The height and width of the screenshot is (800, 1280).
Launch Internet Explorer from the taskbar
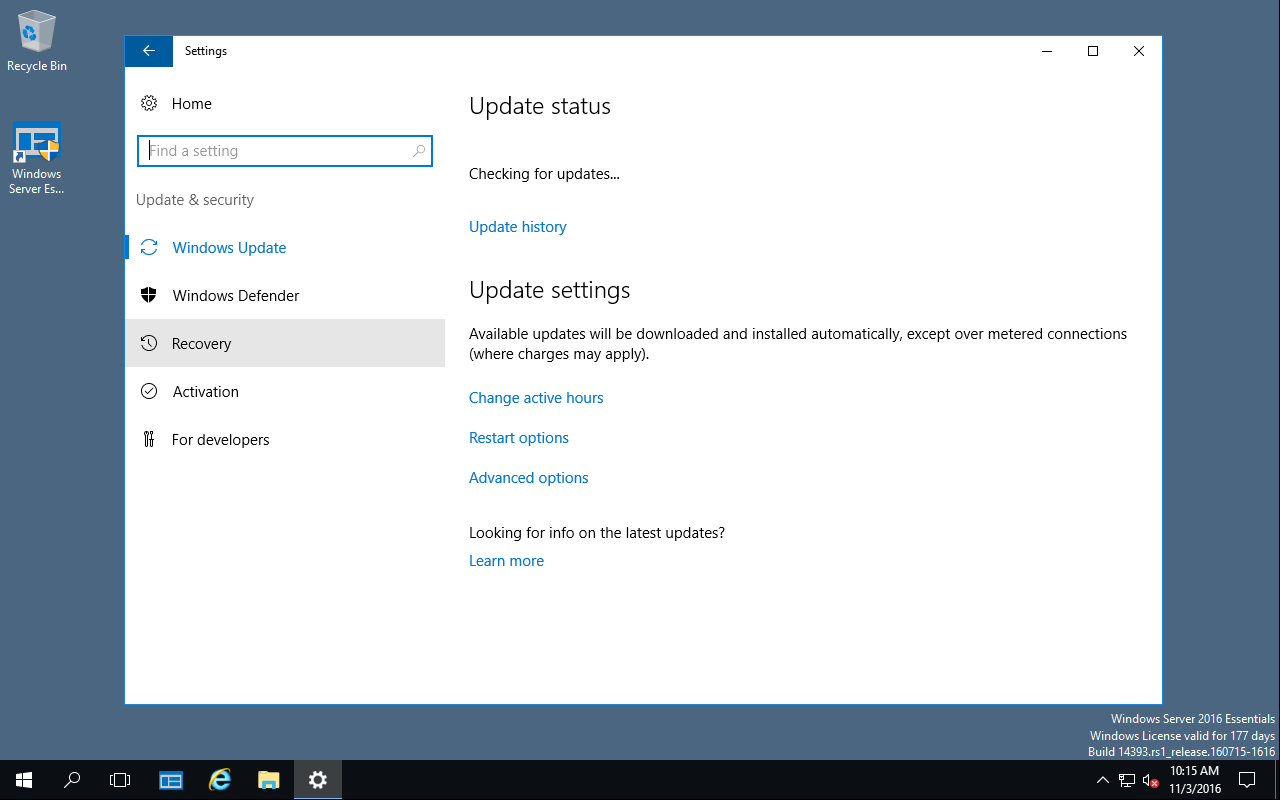tap(219, 780)
